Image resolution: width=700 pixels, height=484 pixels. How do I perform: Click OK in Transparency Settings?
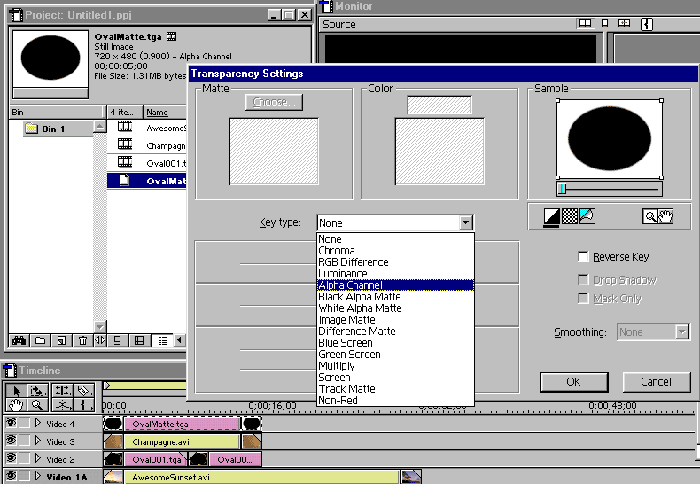click(x=574, y=382)
